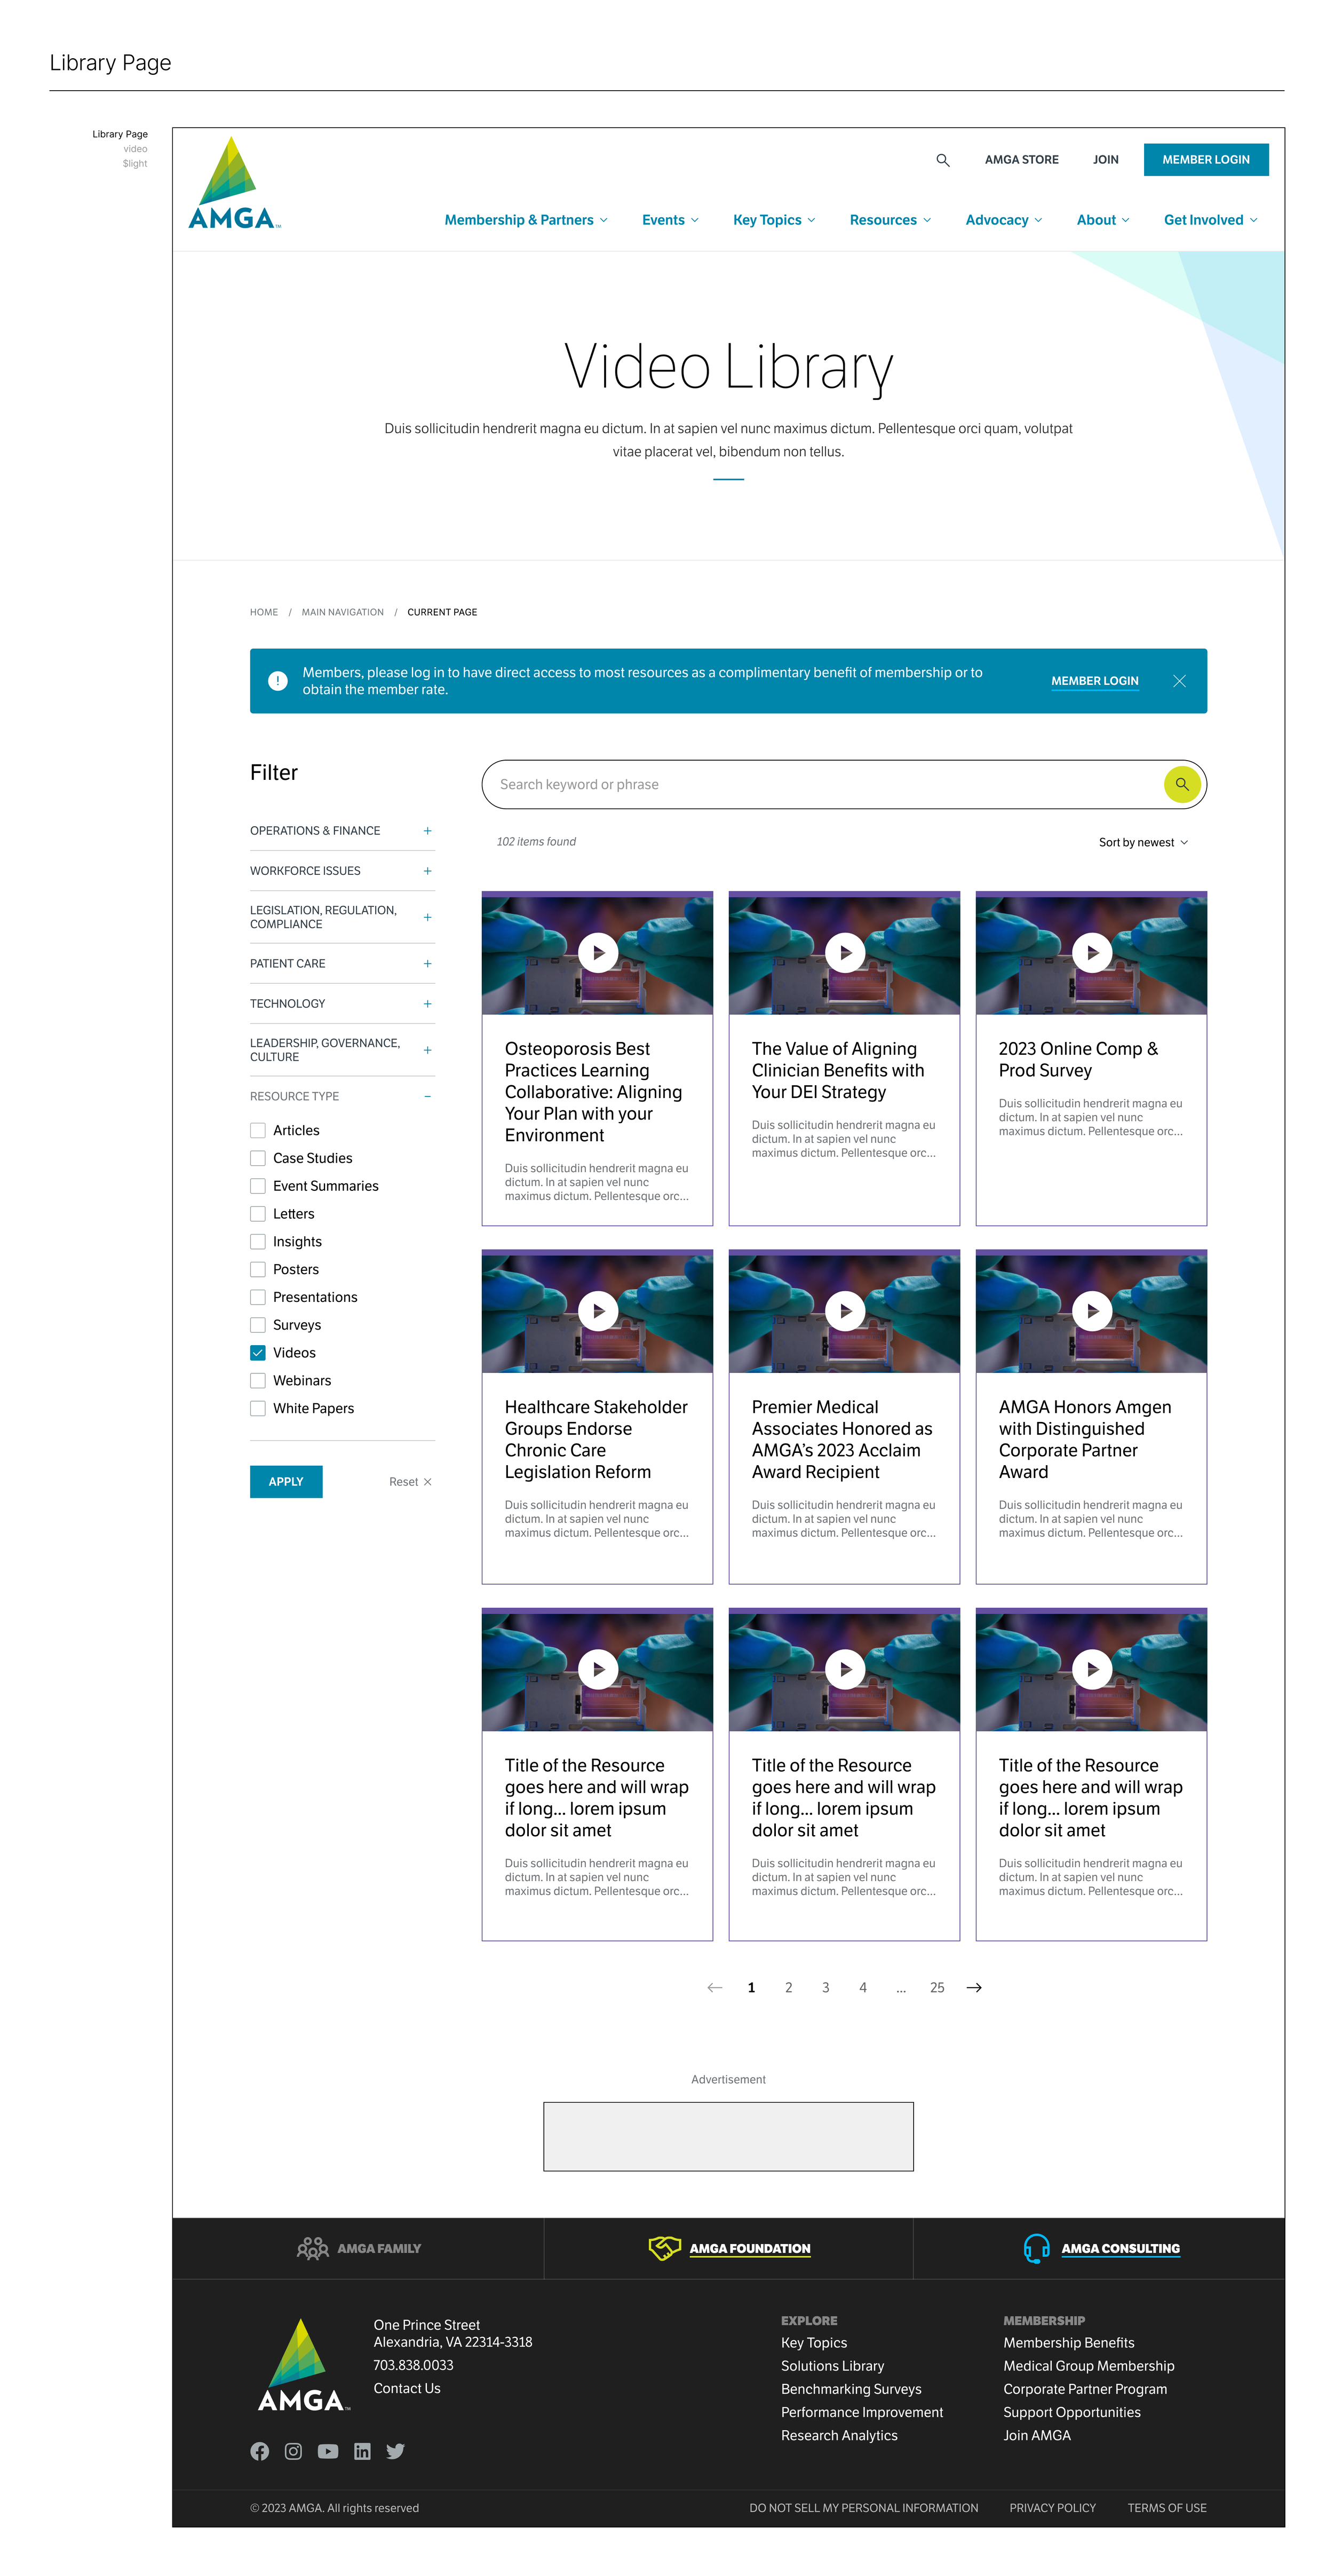Uncheck the Videos checkbox
1334x2576 pixels.
coord(258,1353)
